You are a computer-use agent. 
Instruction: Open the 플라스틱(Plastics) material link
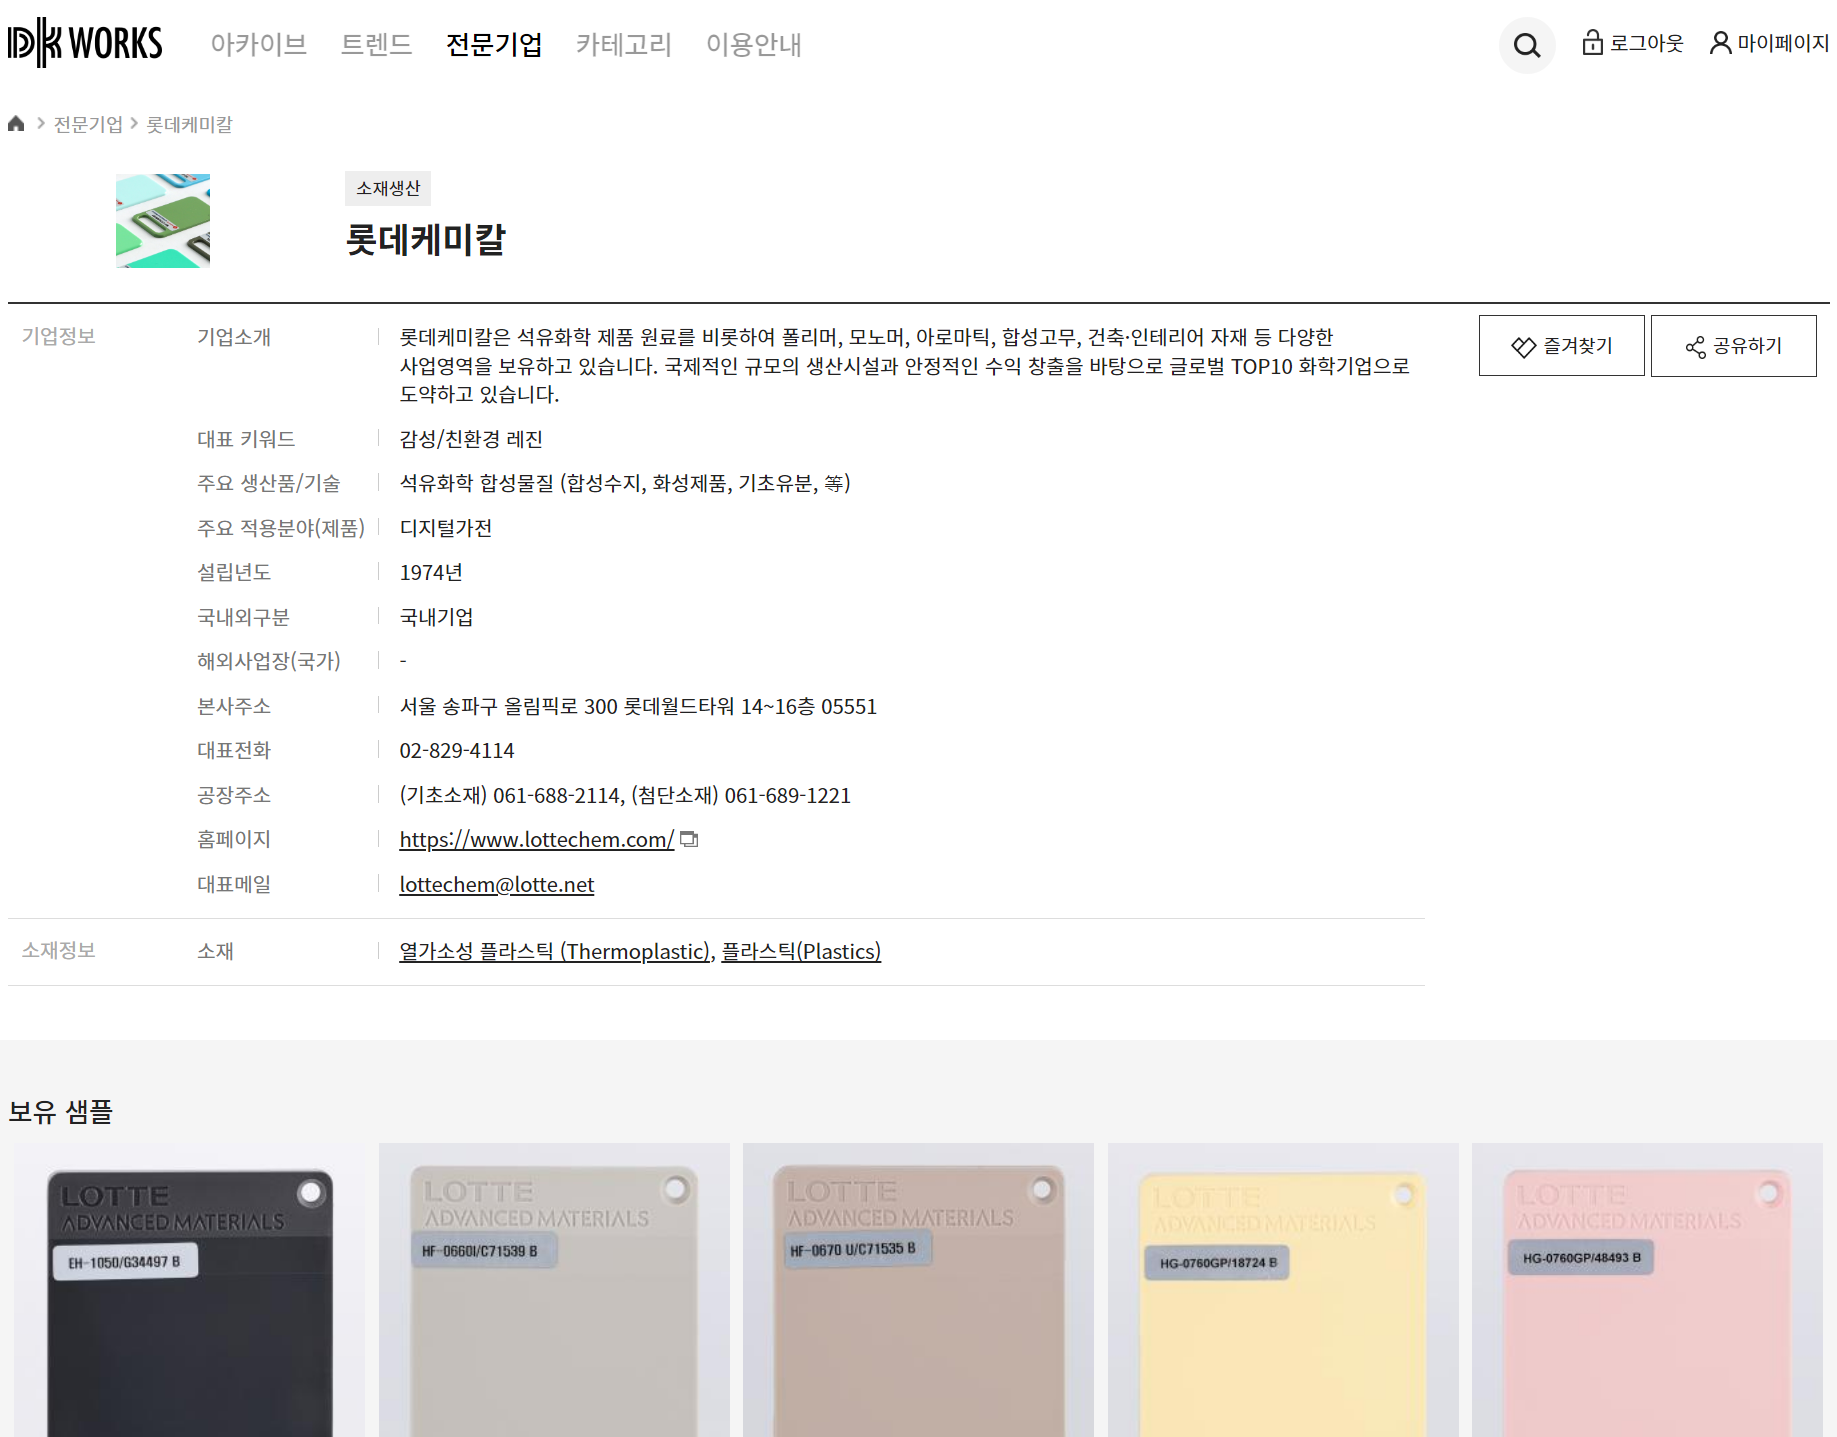(x=801, y=952)
